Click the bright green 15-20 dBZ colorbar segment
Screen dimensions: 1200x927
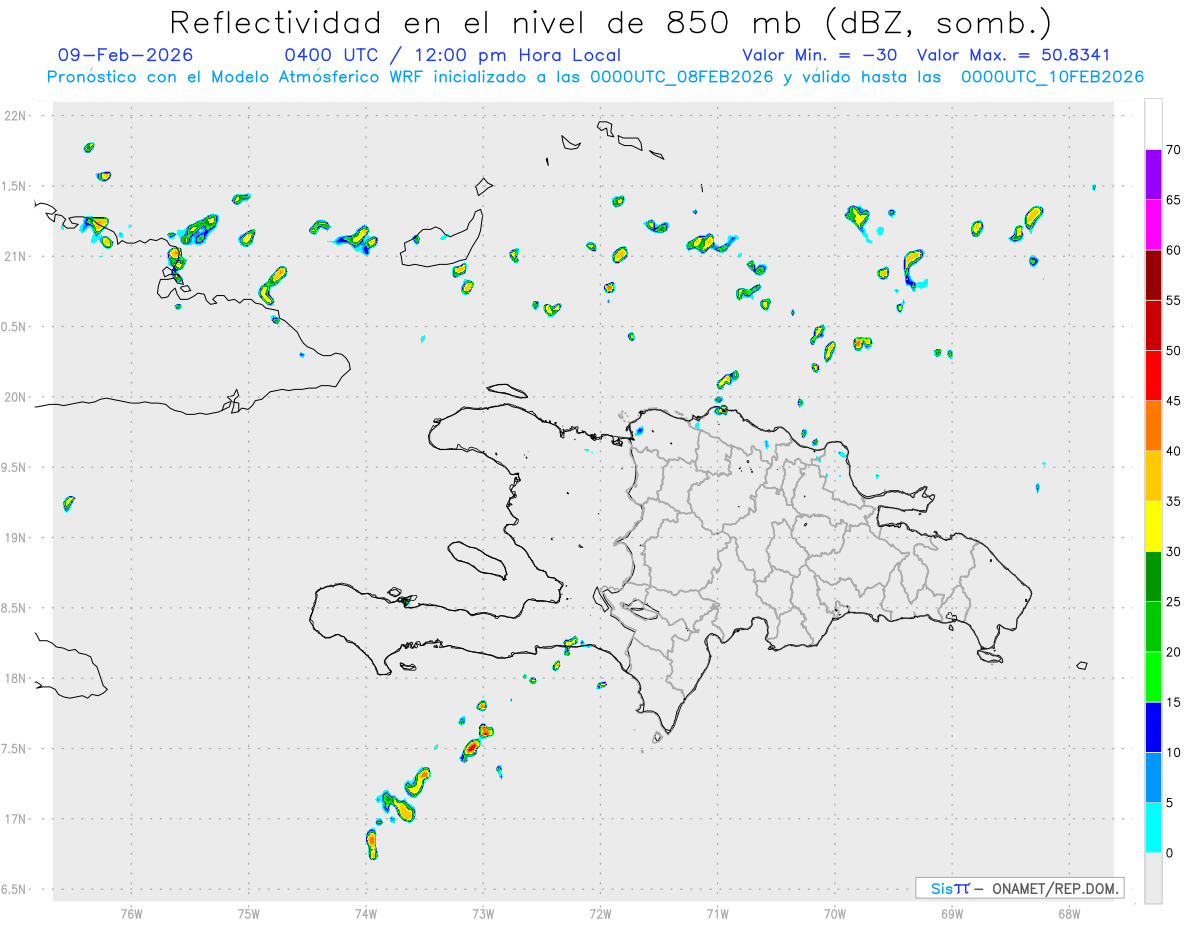[x=1153, y=677]
